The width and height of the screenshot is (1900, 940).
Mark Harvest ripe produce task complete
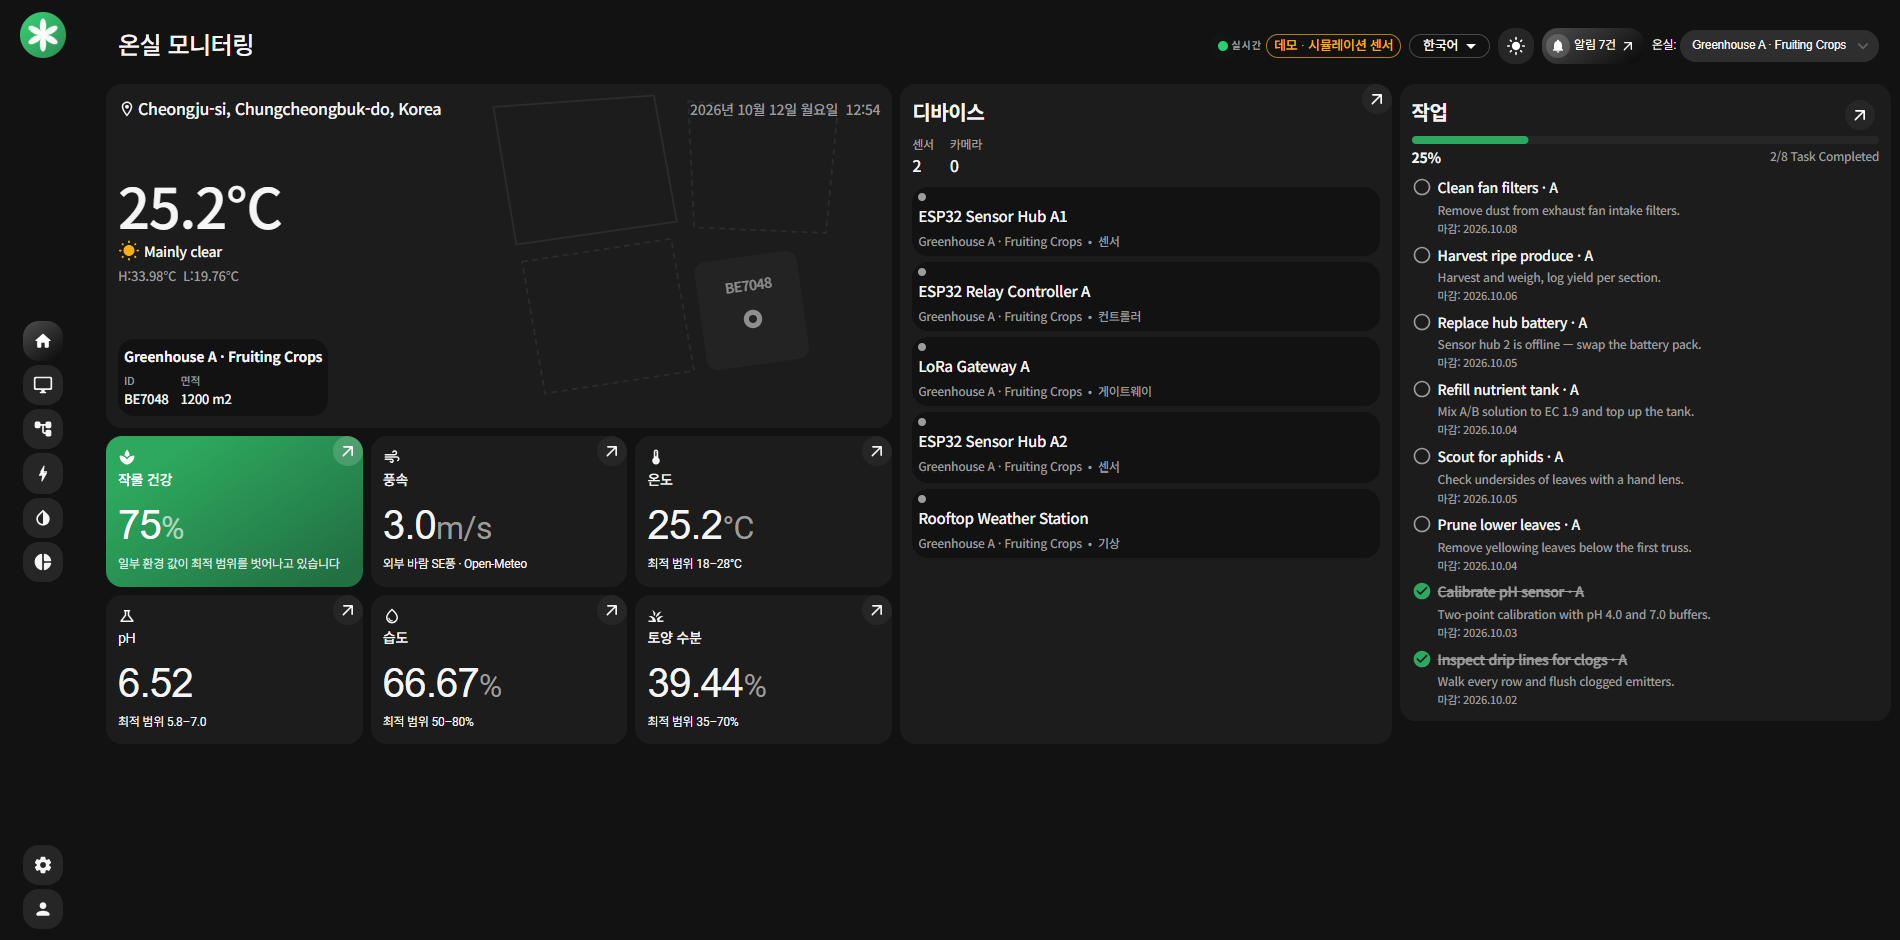[1422, 255]
